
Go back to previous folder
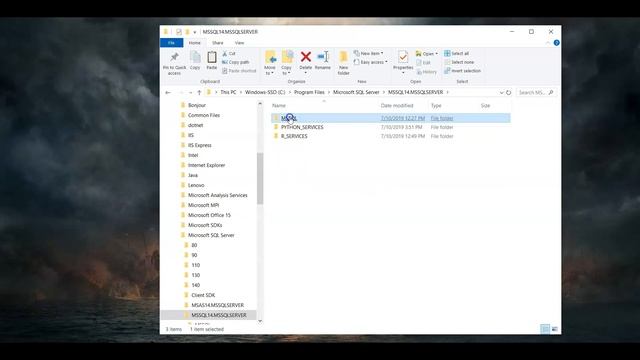tap(168, 93)
